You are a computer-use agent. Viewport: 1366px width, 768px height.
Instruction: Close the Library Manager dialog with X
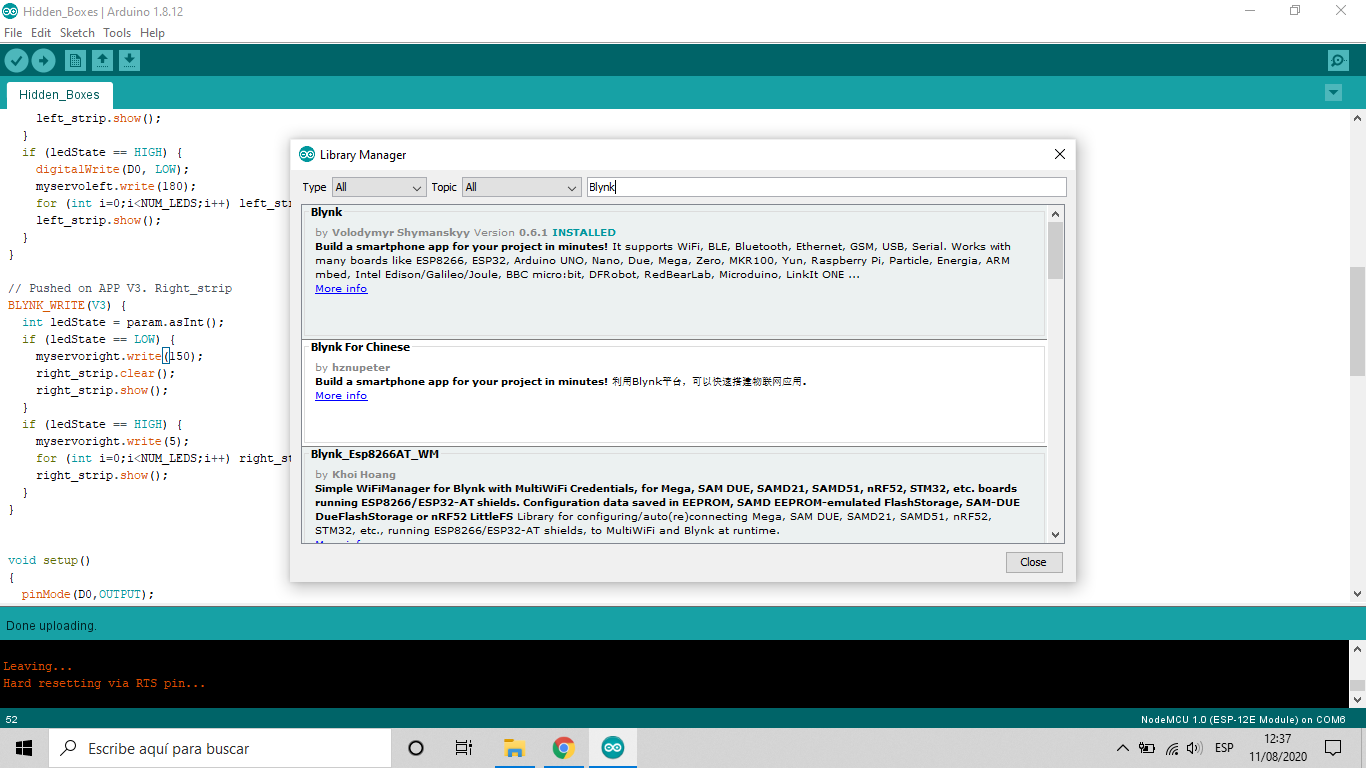[1060, 154]
